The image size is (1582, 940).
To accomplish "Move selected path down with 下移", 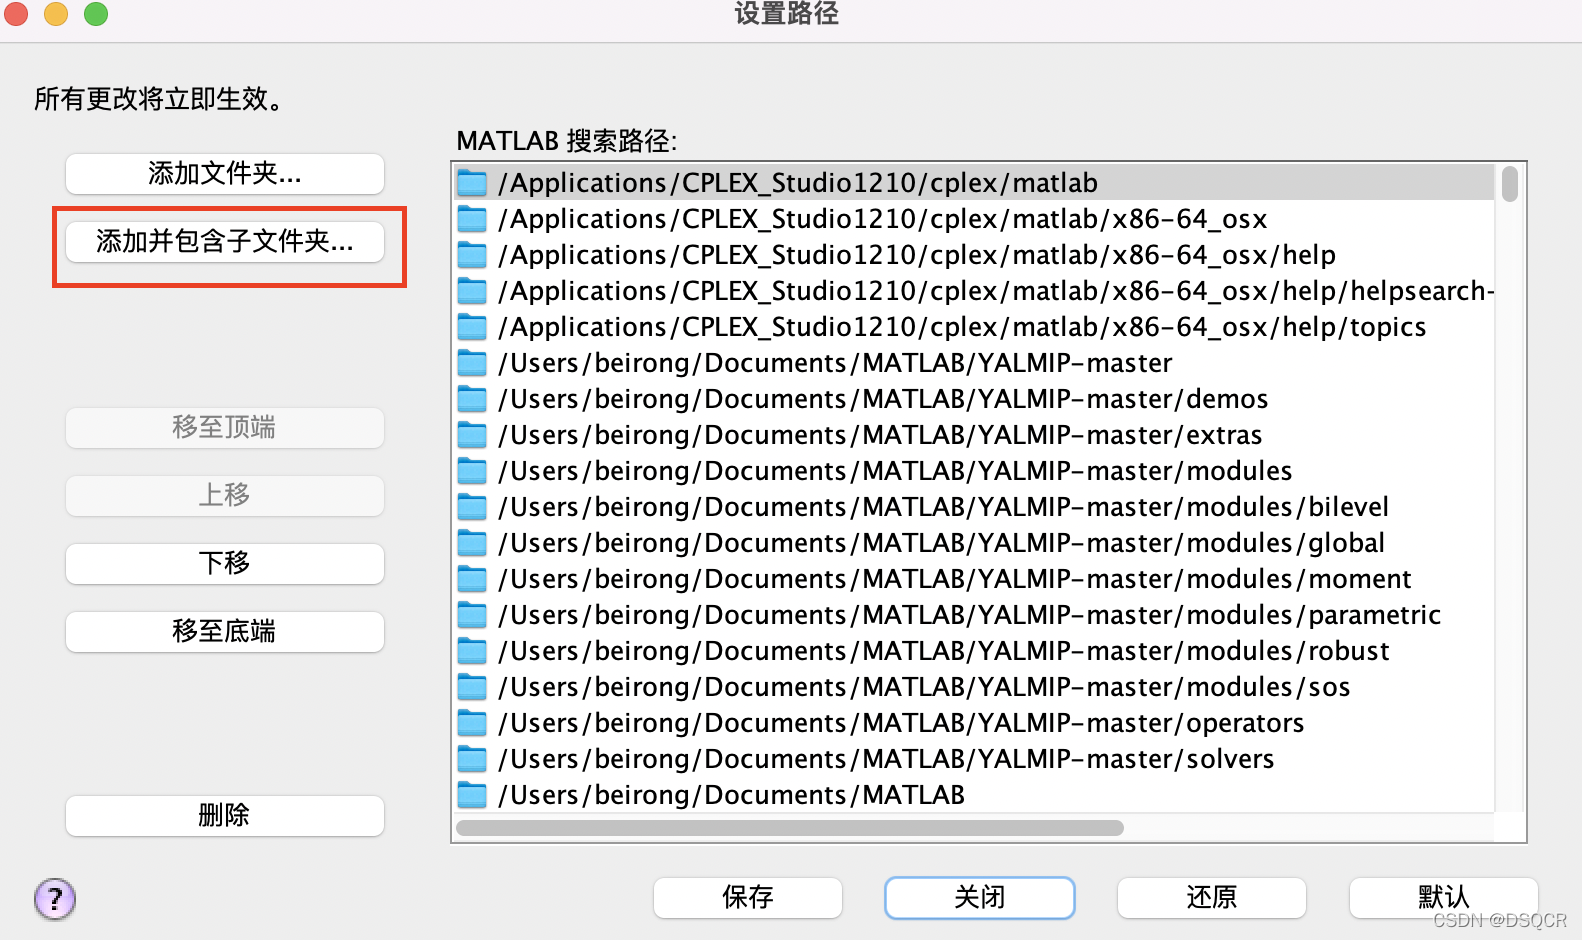I will [225, 564].
